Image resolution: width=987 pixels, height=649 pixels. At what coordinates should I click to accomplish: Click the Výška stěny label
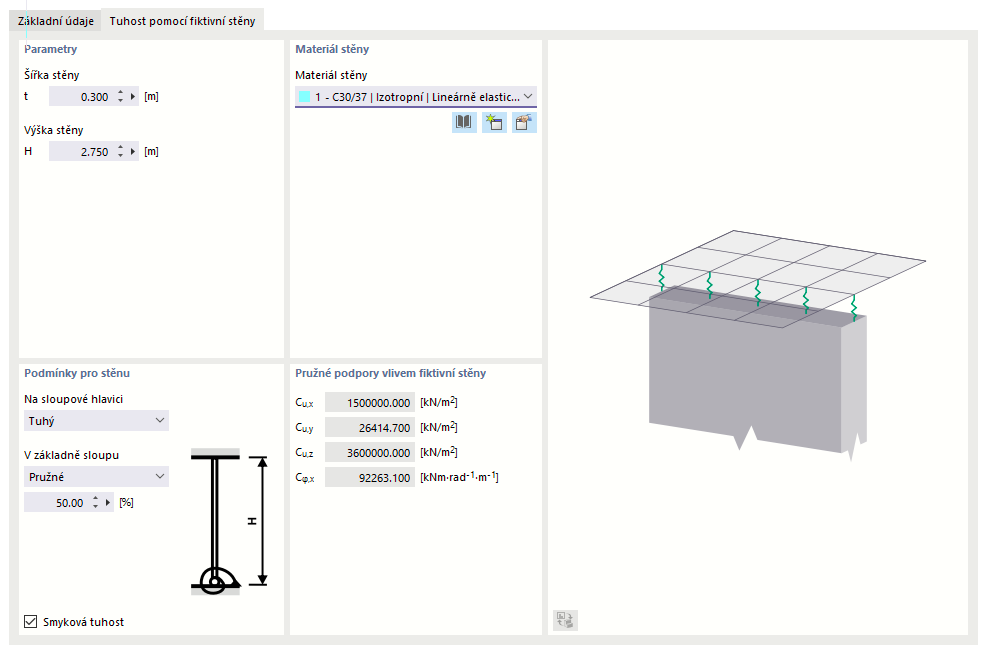point(54,130)
